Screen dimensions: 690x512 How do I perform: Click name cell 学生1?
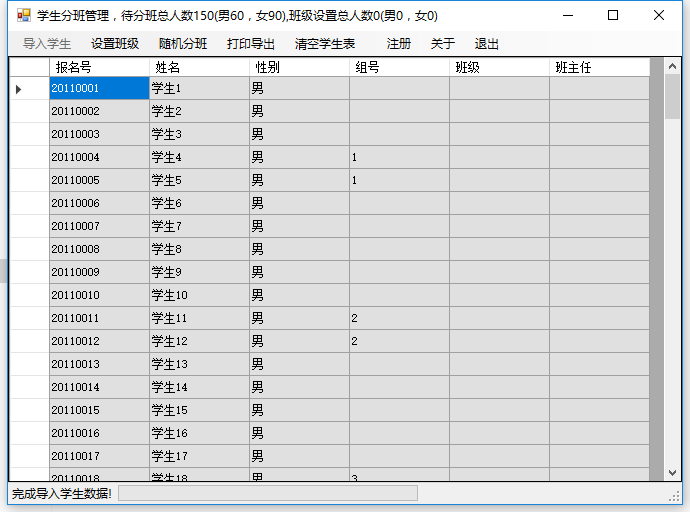point(199,88)
